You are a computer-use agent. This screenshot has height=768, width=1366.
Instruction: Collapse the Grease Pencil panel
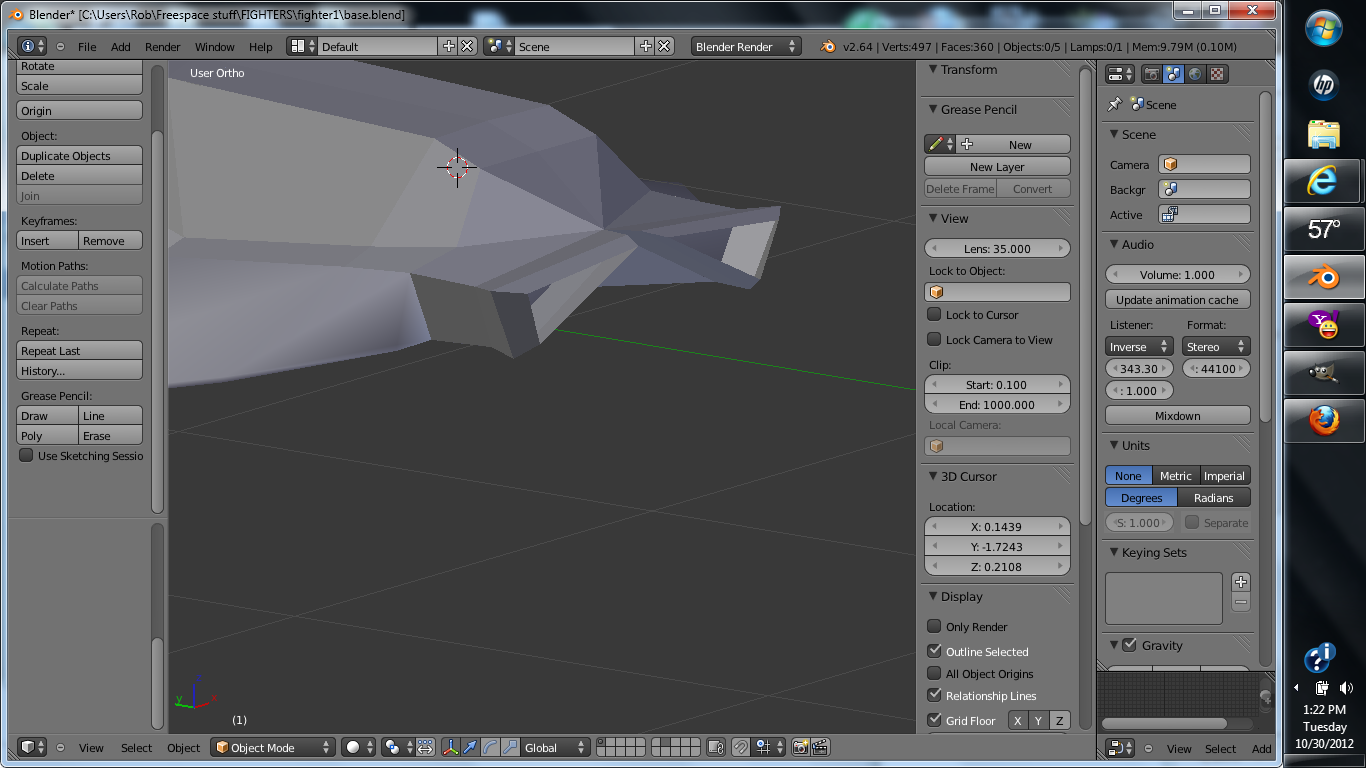pos(932,109)
